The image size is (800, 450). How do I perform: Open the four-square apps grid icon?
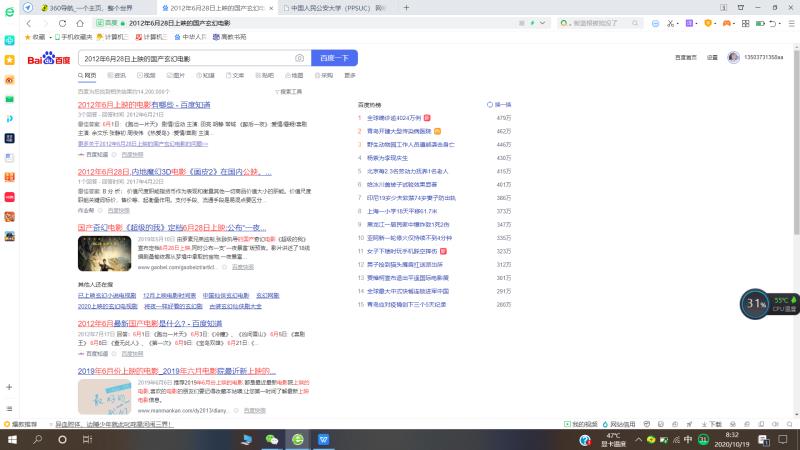tap(745, 23)
